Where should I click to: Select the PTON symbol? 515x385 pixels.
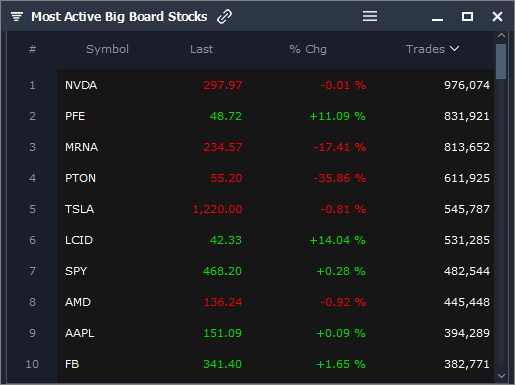click(80, 178)
